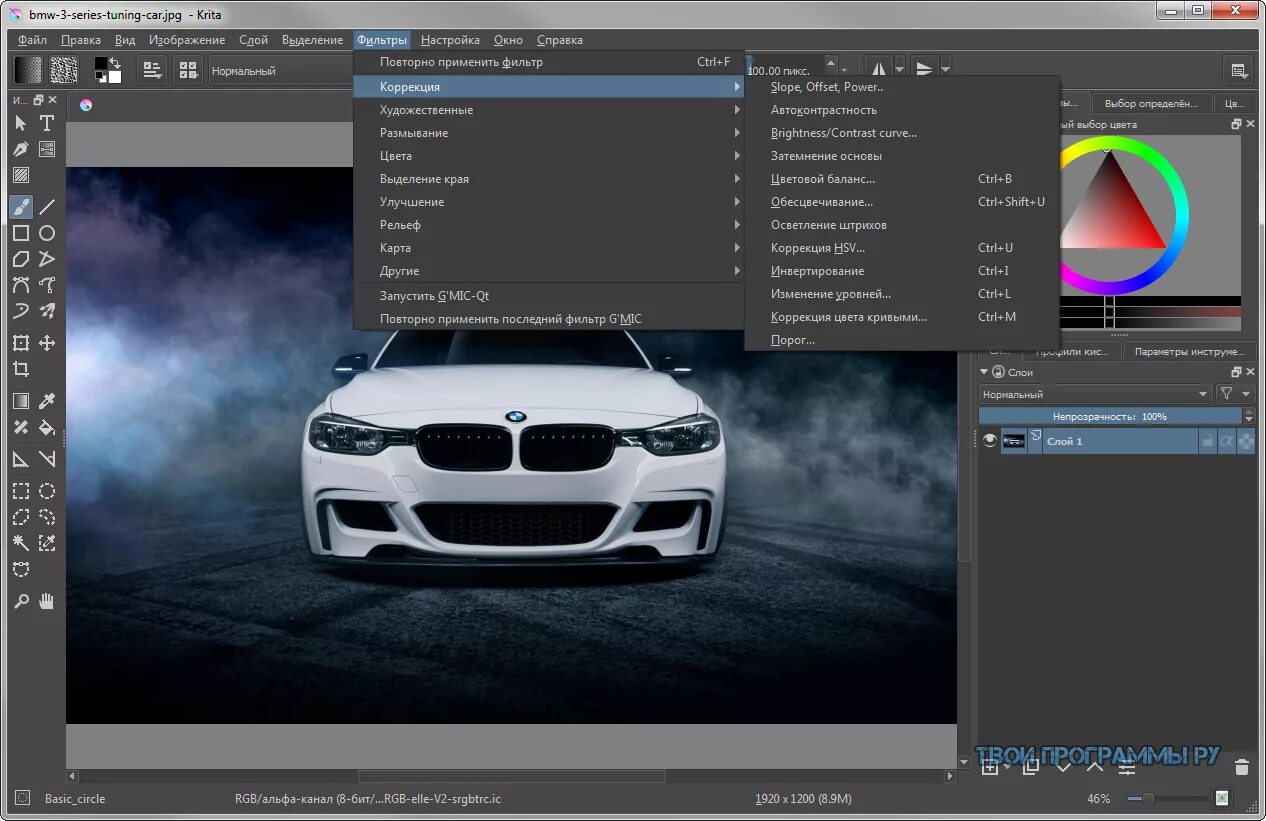This screenshot has height=821, width=1266.
Task: Open the brush presets grid icon
Action: 188,70
